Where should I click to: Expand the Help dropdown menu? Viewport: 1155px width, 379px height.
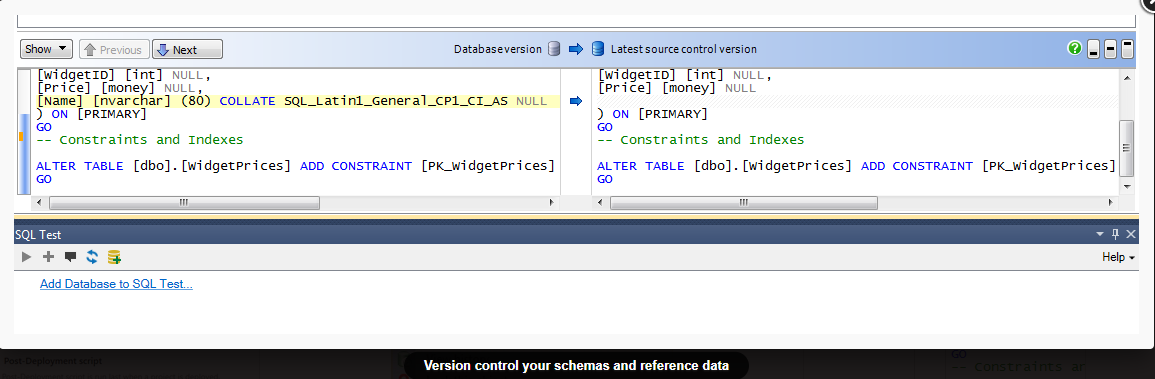pyautogui.click(x=1118, y=257)
